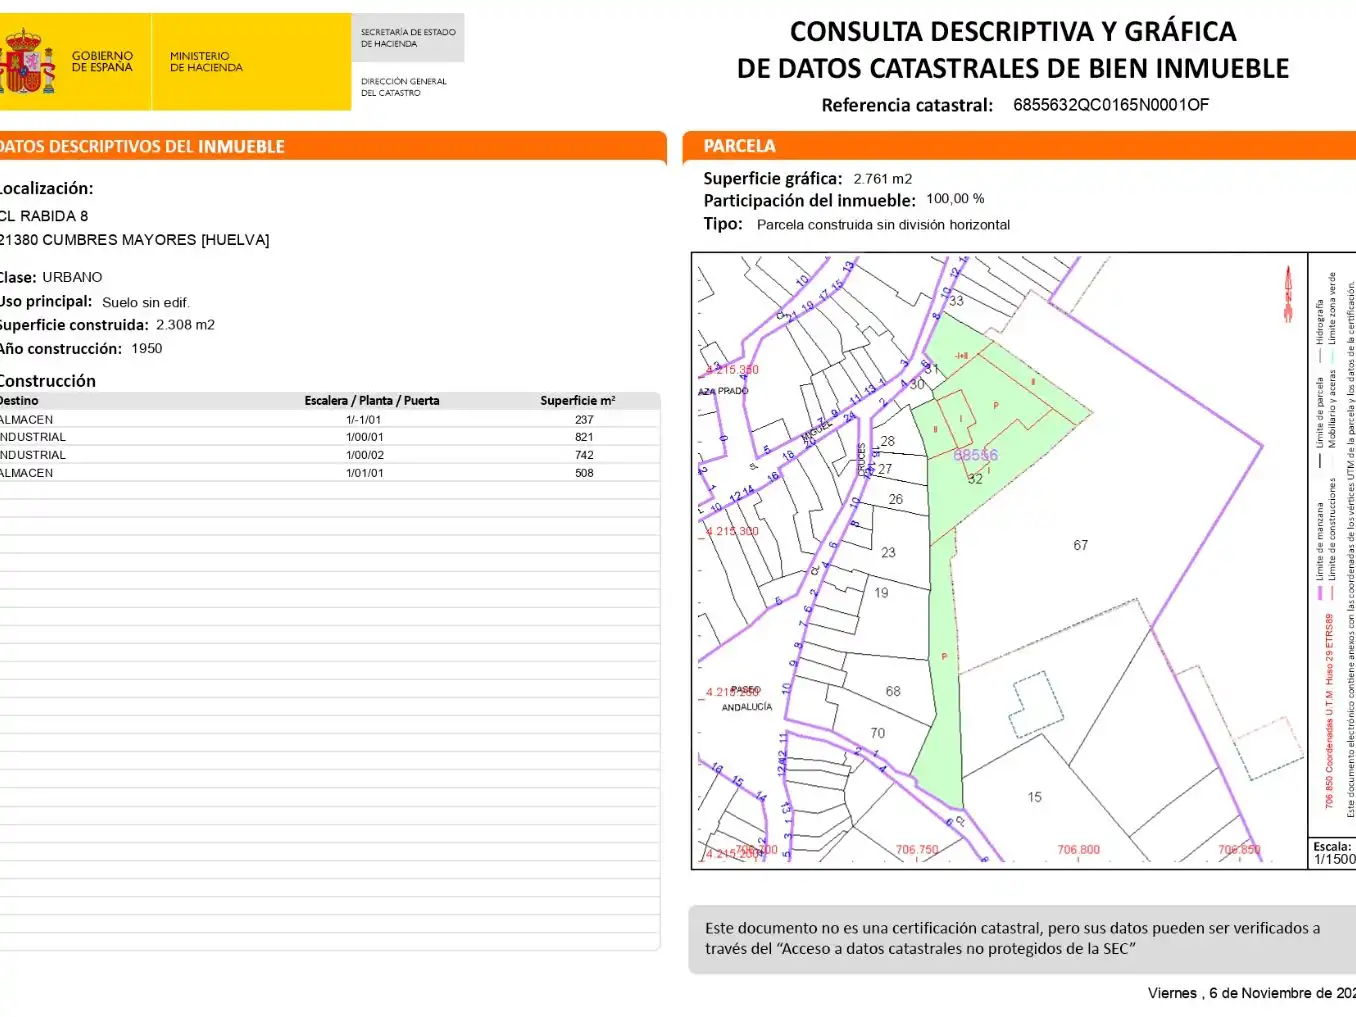Select cadastral reference 6855632QC0165N0001OF
Screen dimensions: 1356x1017
tap(1111, 105)
